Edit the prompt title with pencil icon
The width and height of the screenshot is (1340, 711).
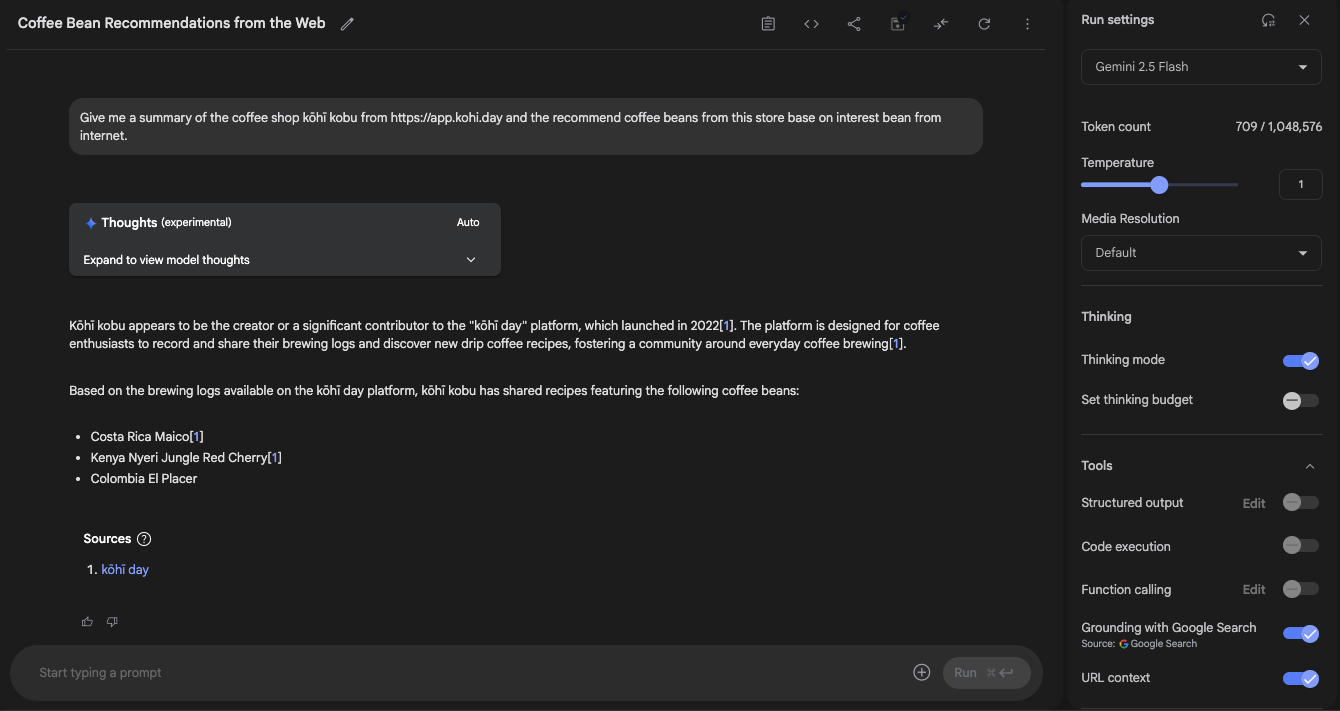[x=347, y=24]
